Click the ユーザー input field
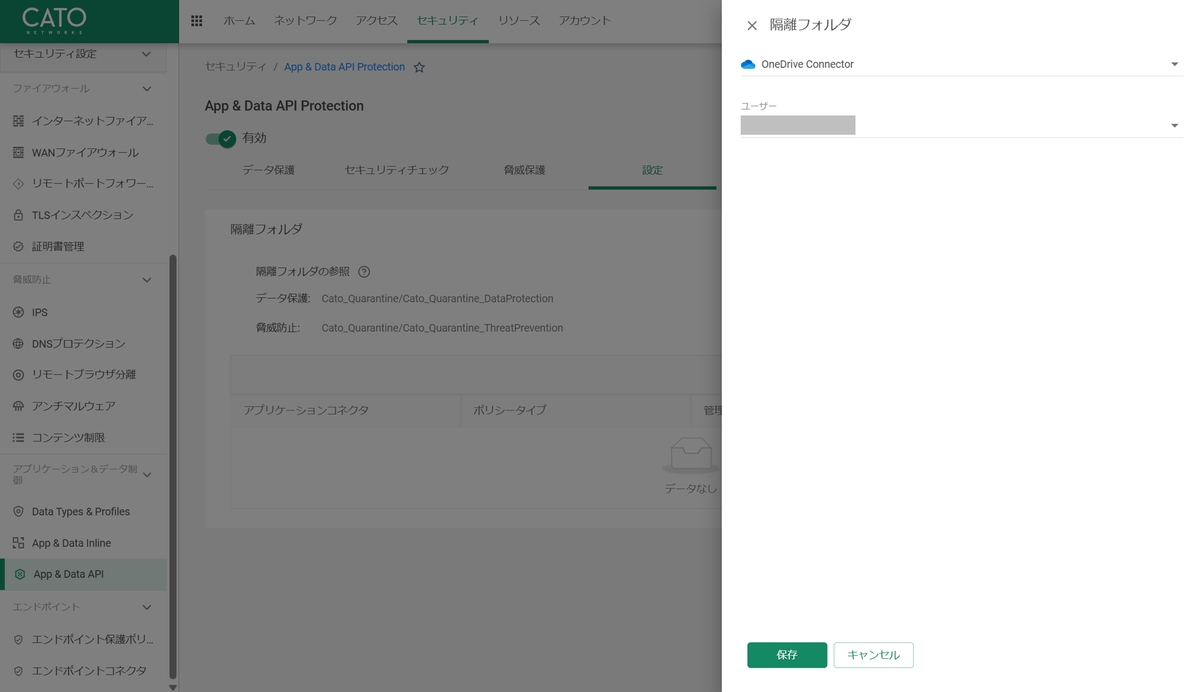This screenshot has height=692, width=1200. tap(961, 126)
